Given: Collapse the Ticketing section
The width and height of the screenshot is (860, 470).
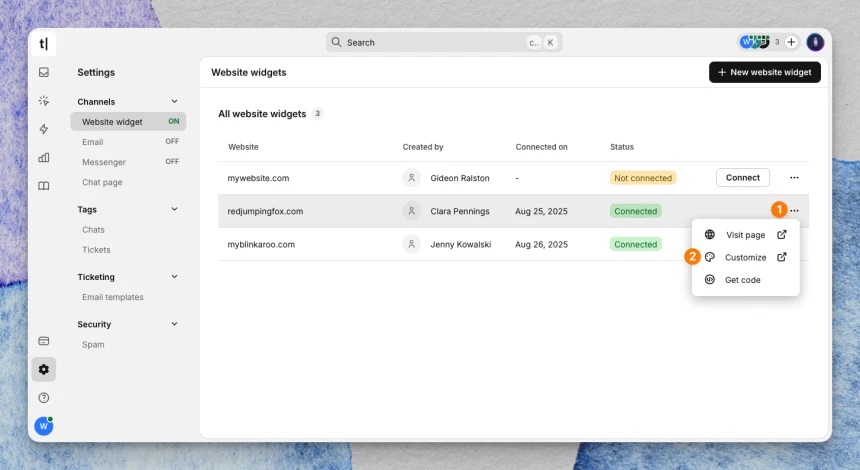Looking at the screenshot, I should [174, 276].
